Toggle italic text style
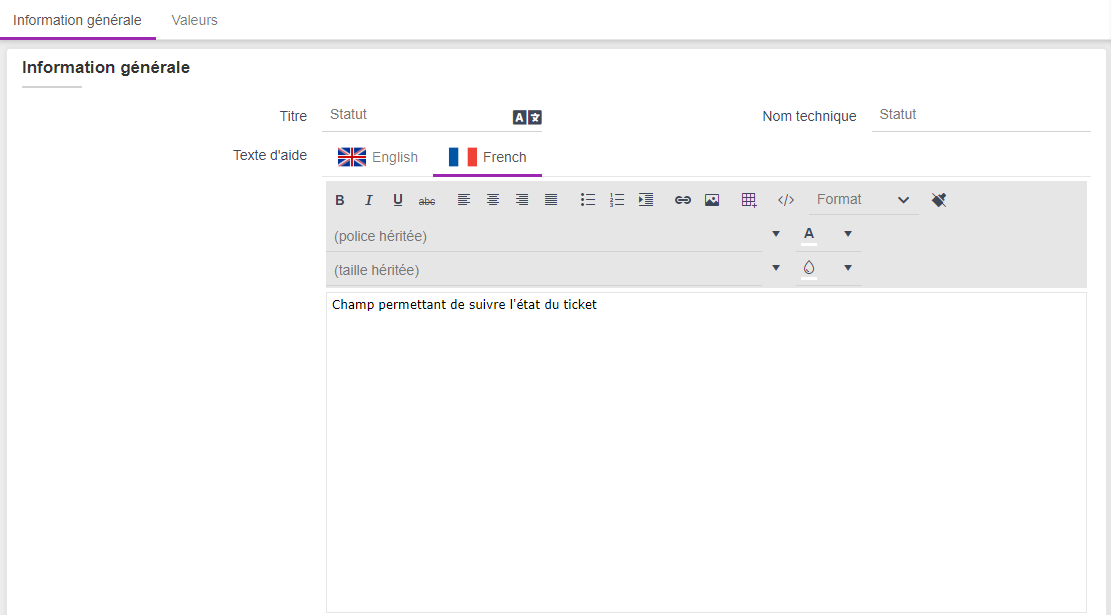The width and height of the screenshot is (1111, 615). (x=369, y=200)
